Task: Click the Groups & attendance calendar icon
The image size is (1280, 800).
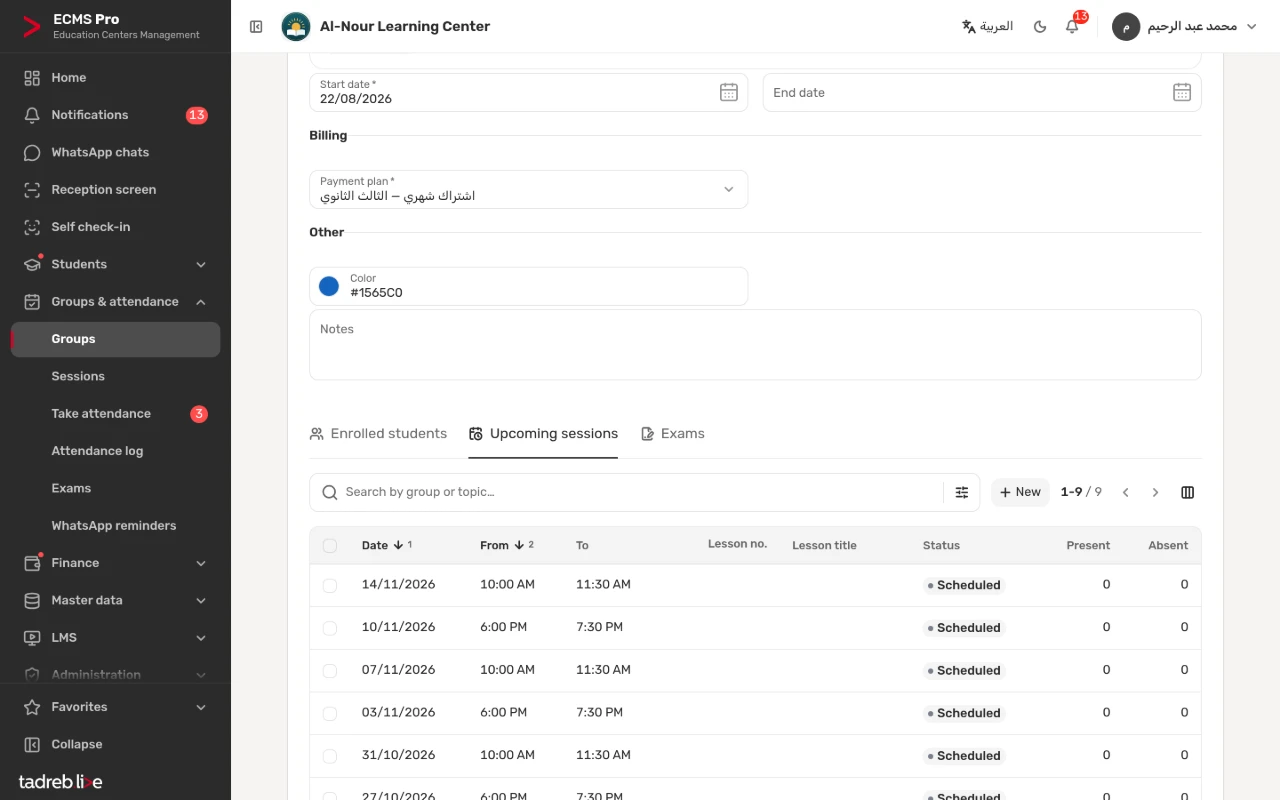Action: [x=32, y=302]
